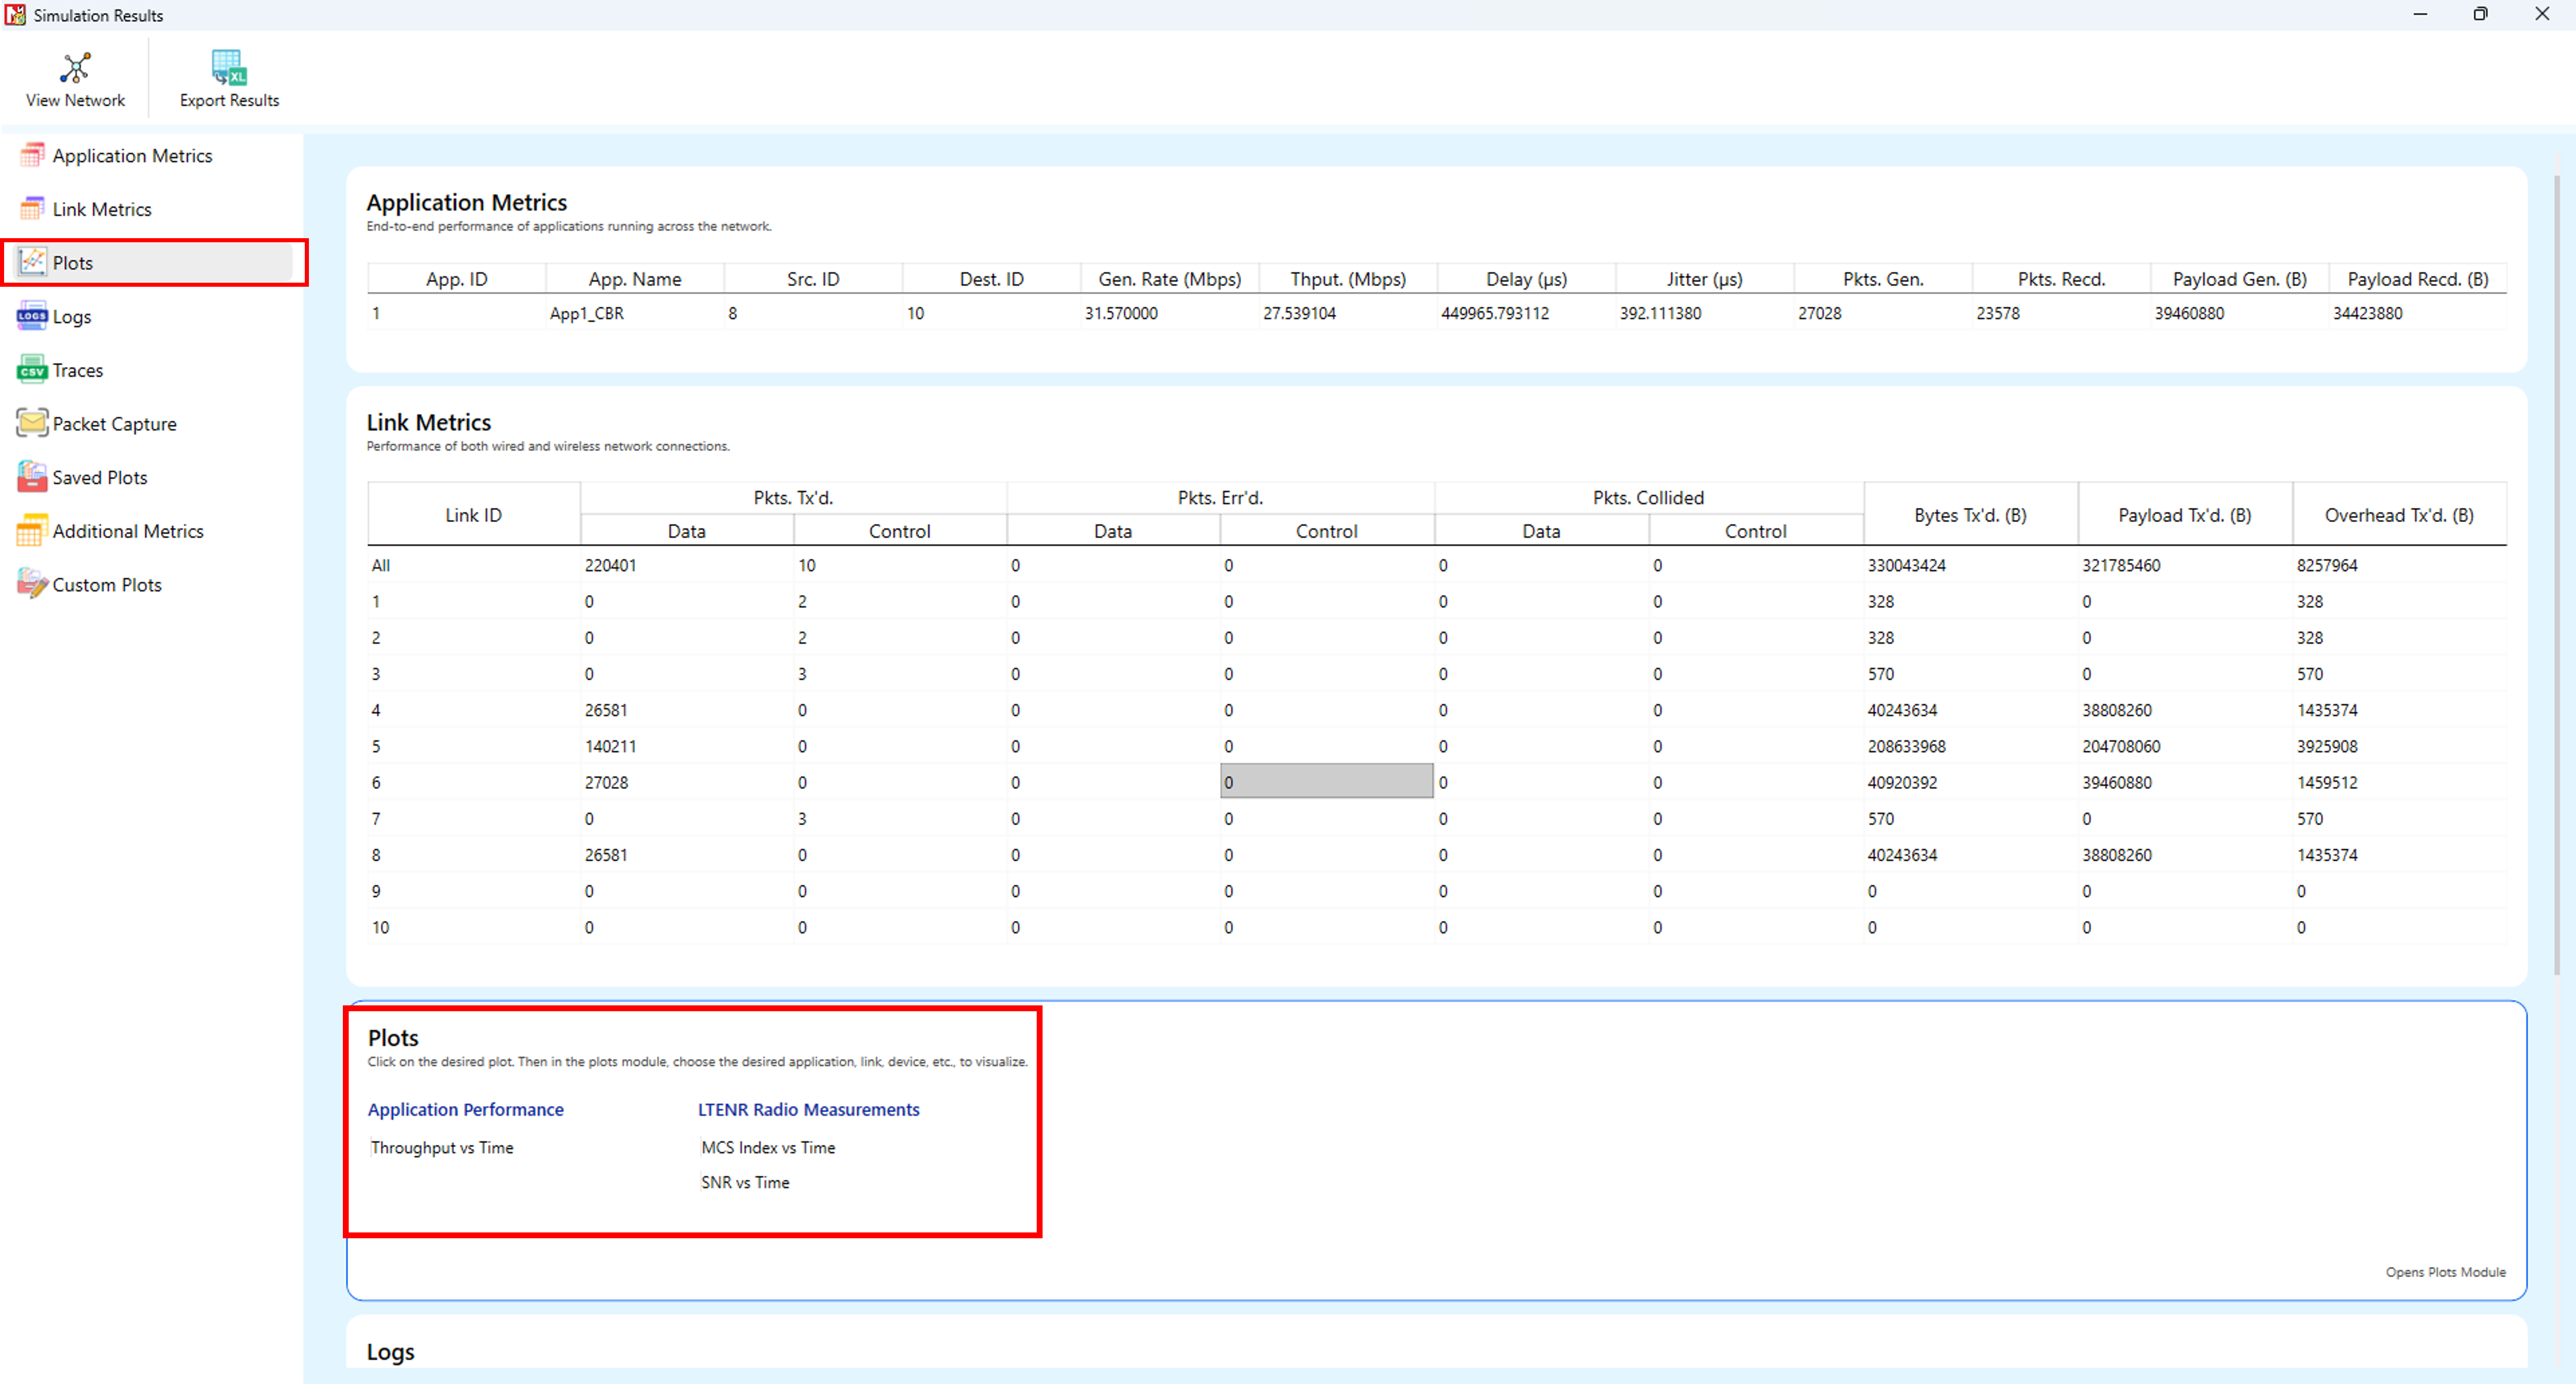Image resolution: width=2576 pixels, height=1384 pixels.
Task: Click the Export Results Excel icon
Action: 229,68
